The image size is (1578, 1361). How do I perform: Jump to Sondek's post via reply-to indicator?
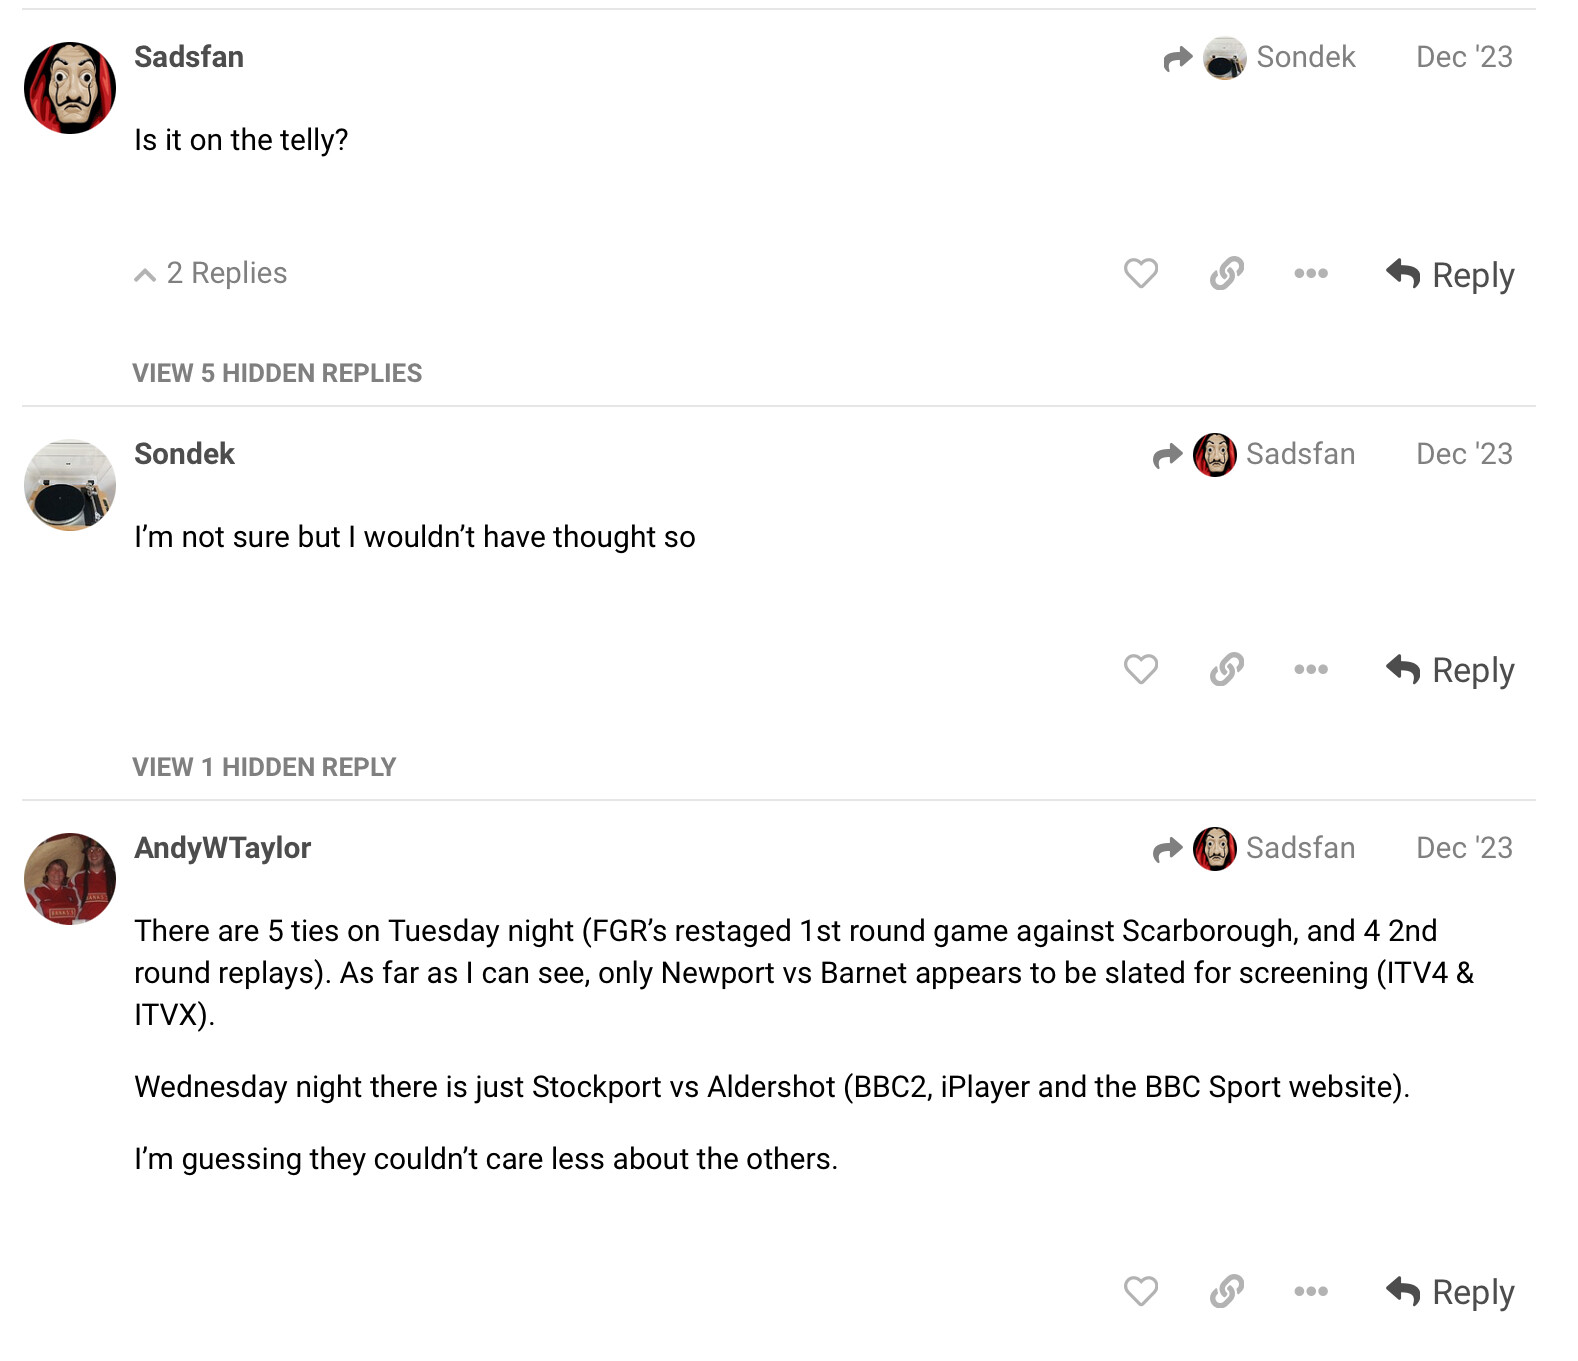point(1261,57)
